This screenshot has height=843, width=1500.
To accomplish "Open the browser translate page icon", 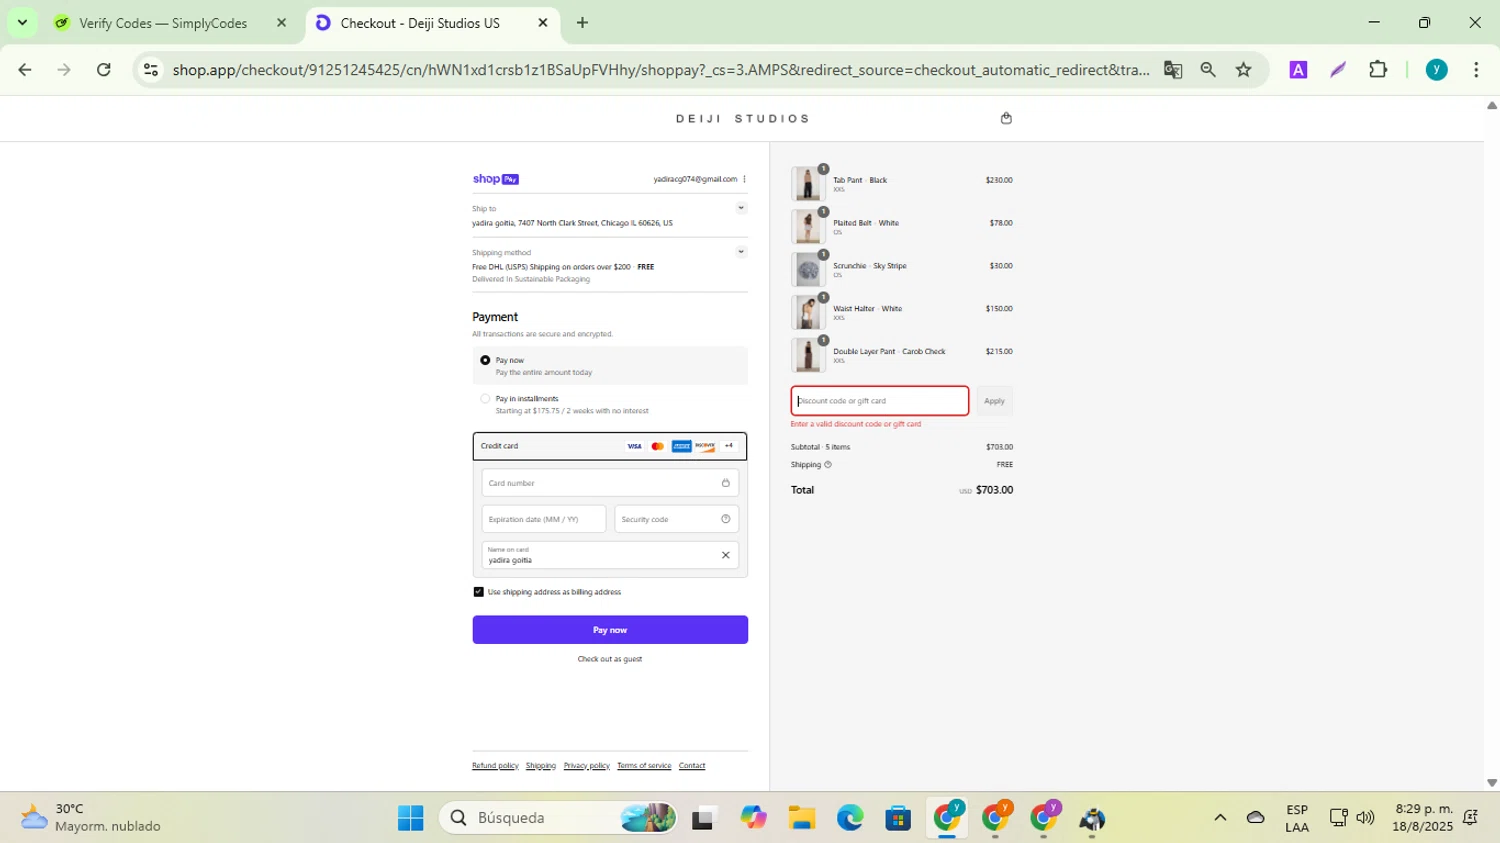I will click(x=1173, y=70).
